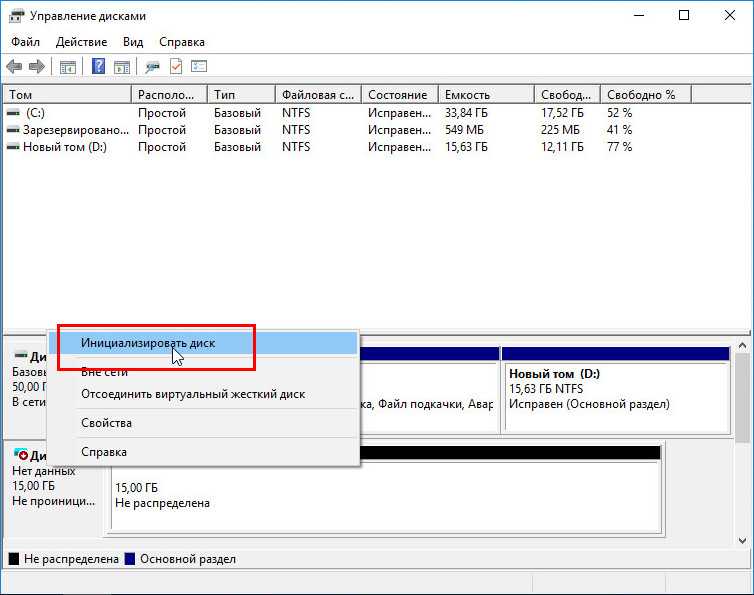Minimize the Disk Management window

(639, 15)
